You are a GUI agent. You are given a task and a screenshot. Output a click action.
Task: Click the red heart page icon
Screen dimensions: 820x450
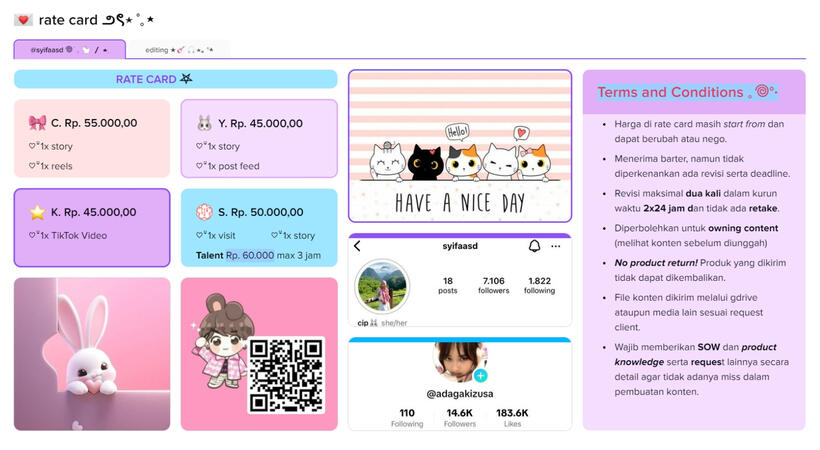tap(23, 20)
